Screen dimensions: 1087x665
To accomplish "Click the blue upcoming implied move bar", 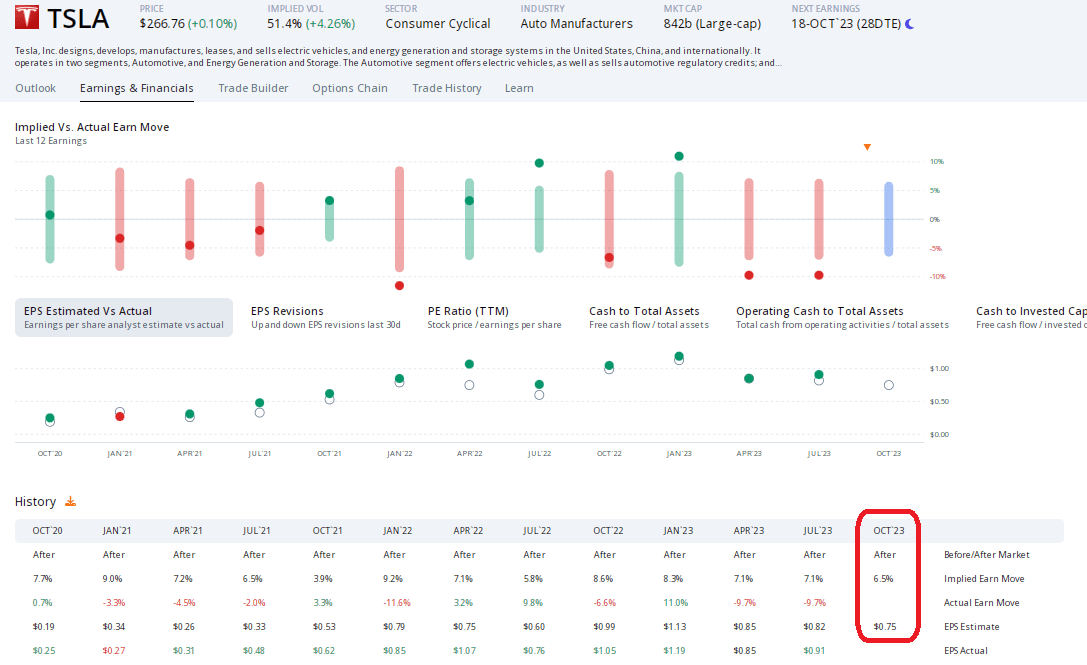I will [x=889, y=219].
